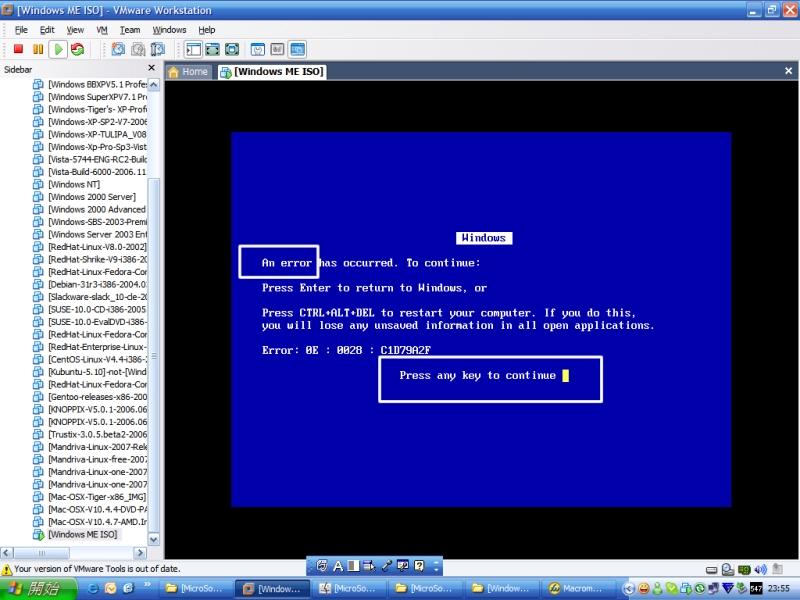The image size is (800, 600).
Task: Select [Windows Server 2003 Ent entry
Action: 90,234
